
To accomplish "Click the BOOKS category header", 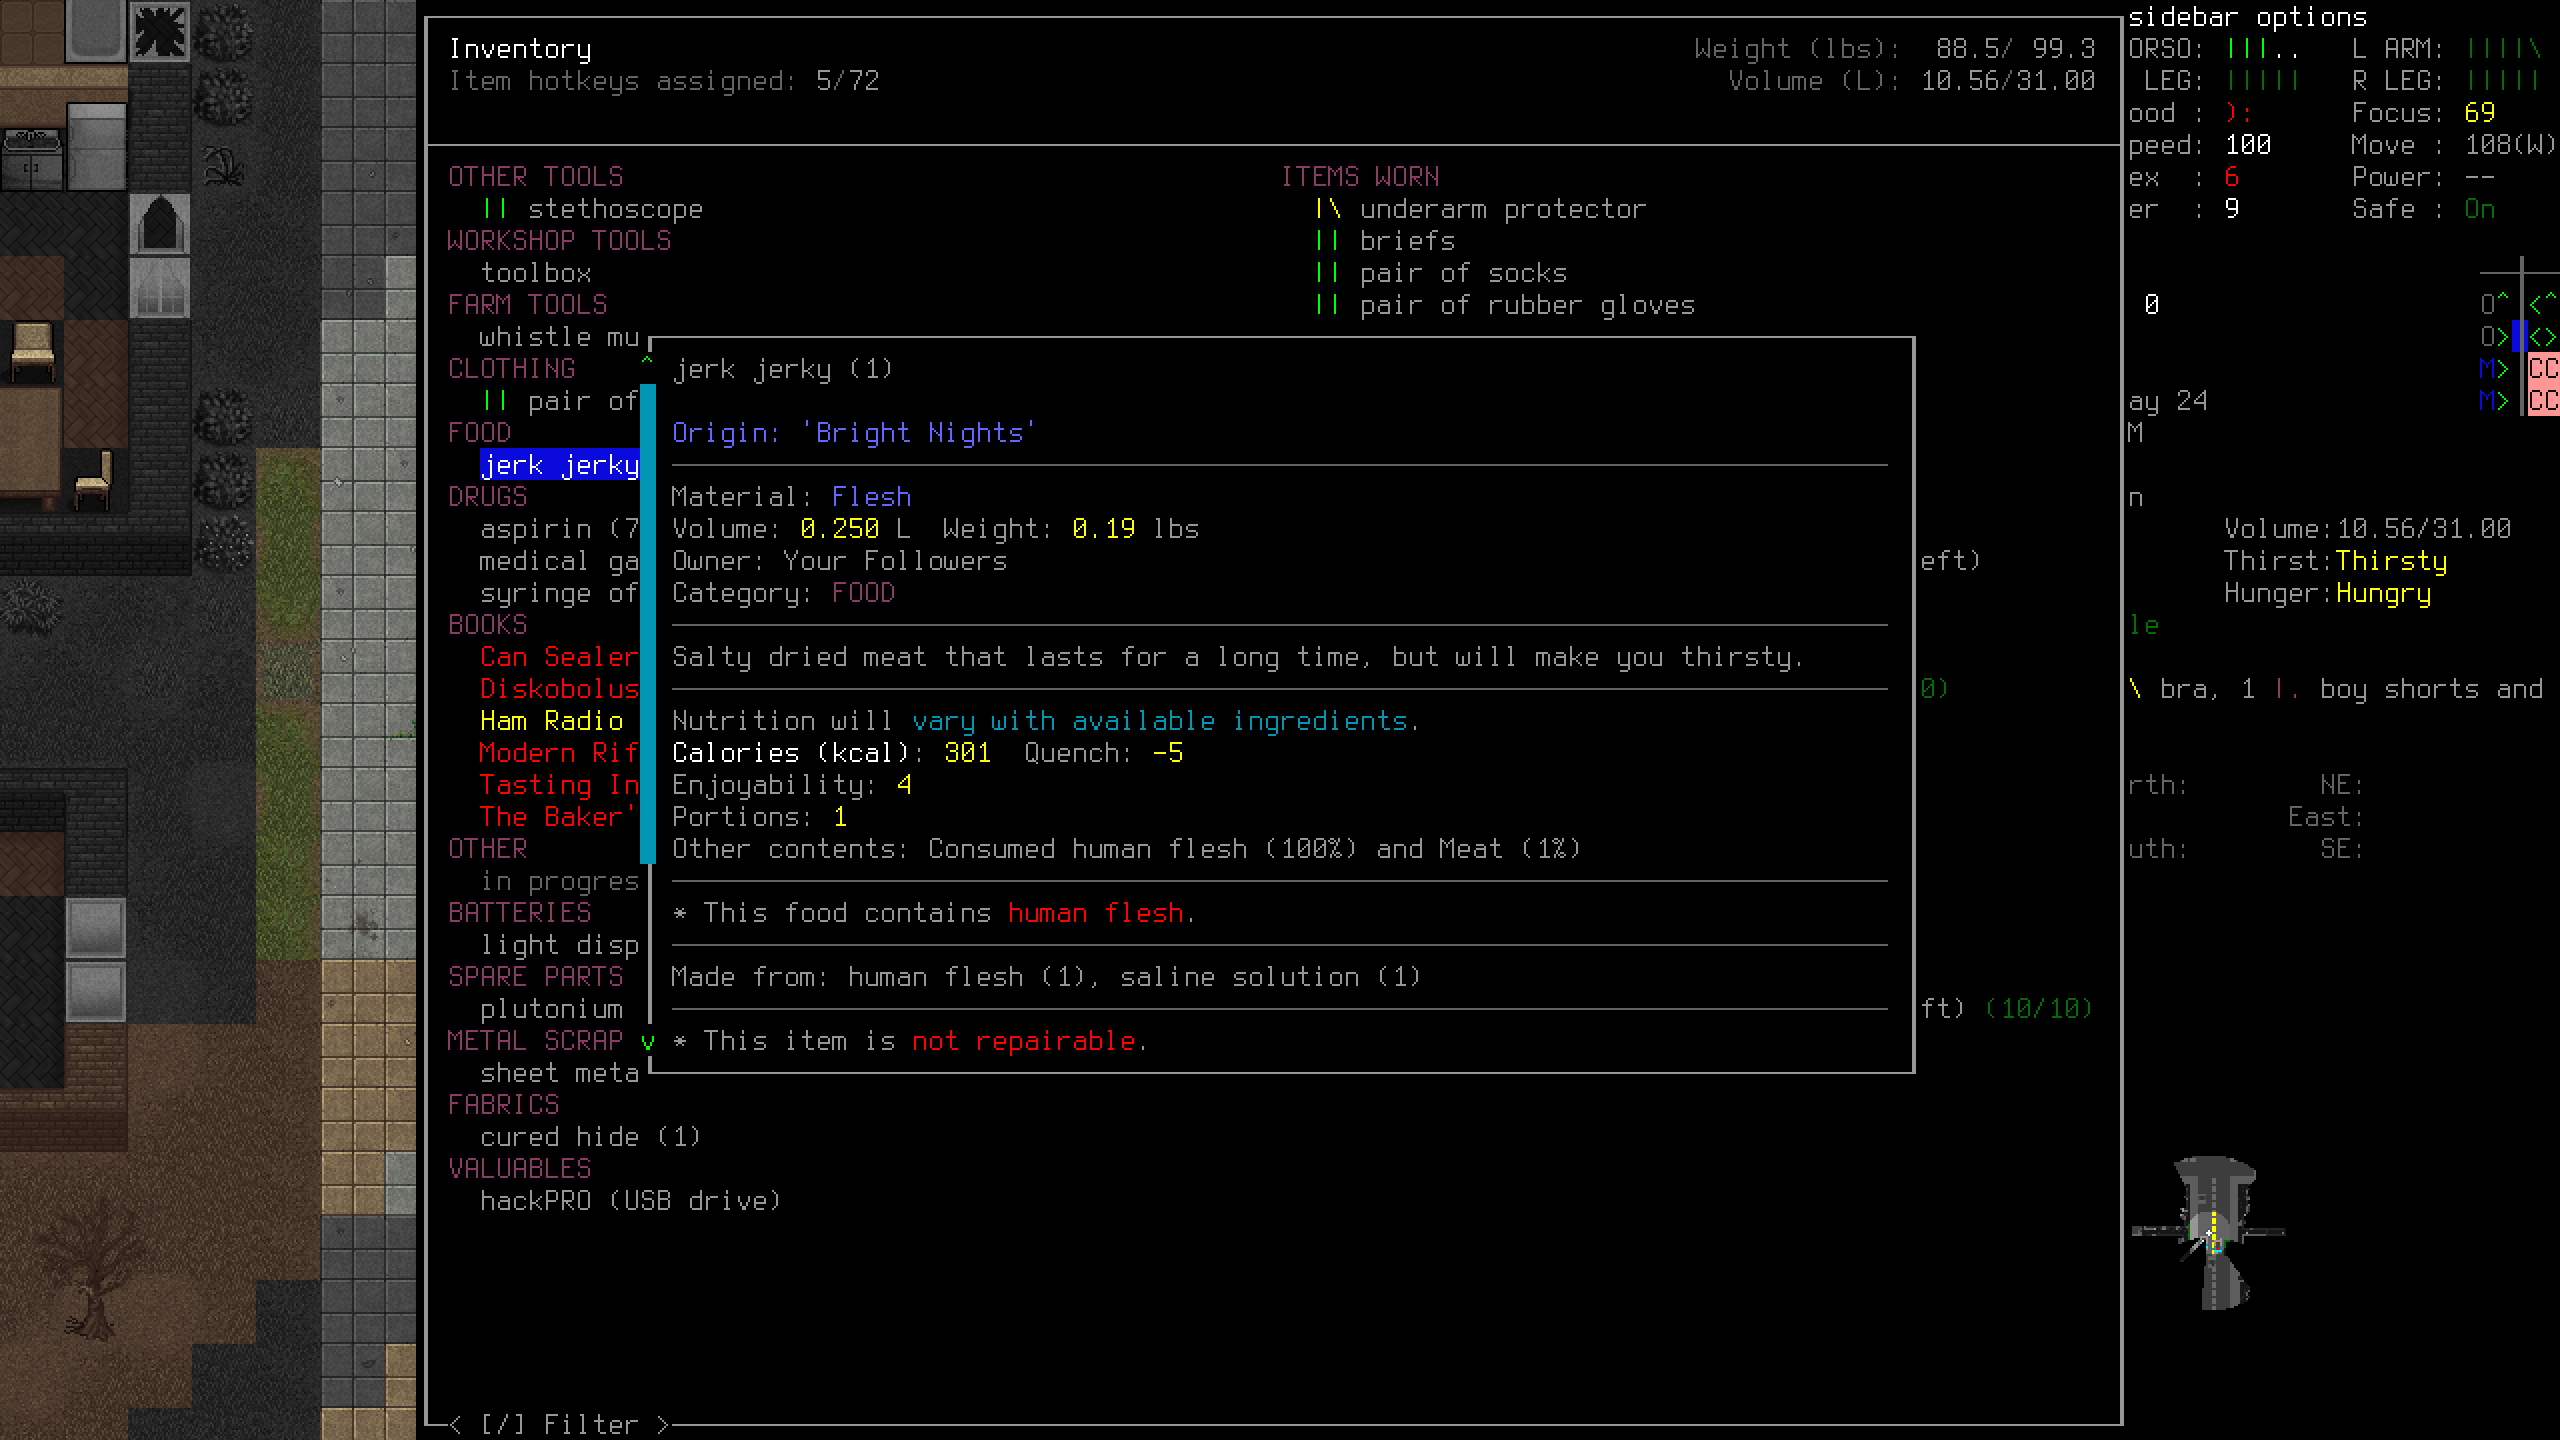I will (487, 625).
